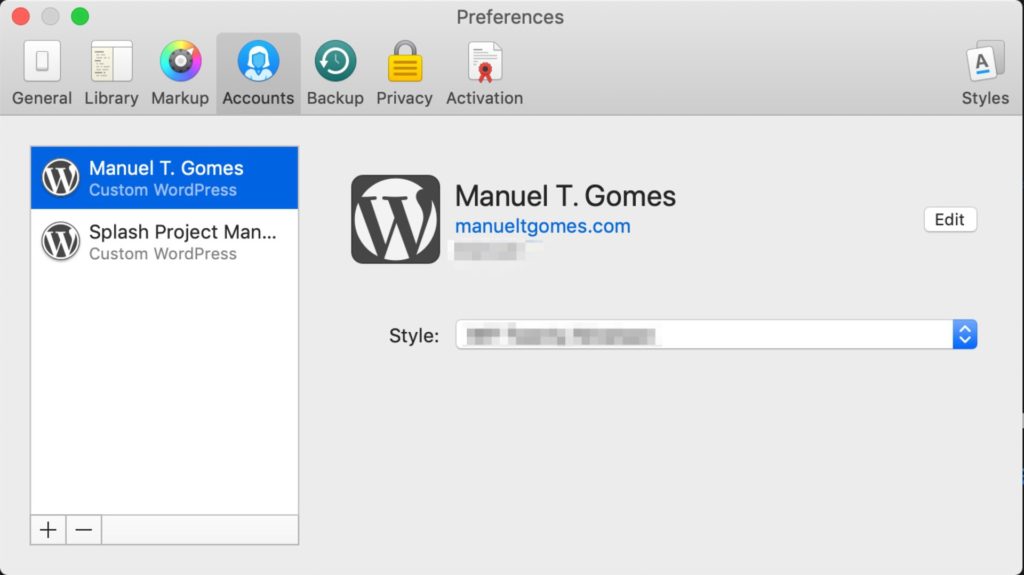
Task: Click the Edit button
Action: [x=950, y=220]
